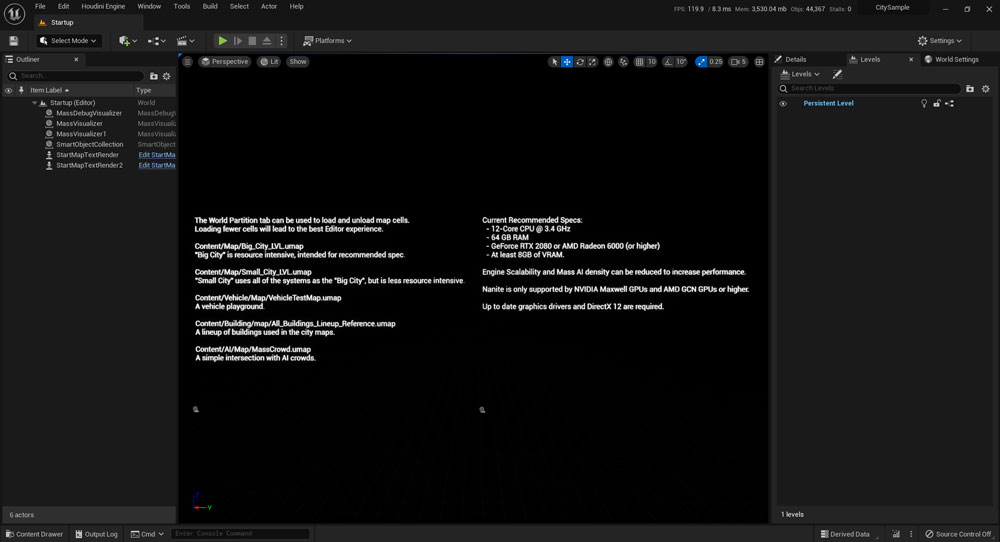Open Edit StartMa link for StartMapTextRender
The image size is (1000, 542).
(157, 155)
